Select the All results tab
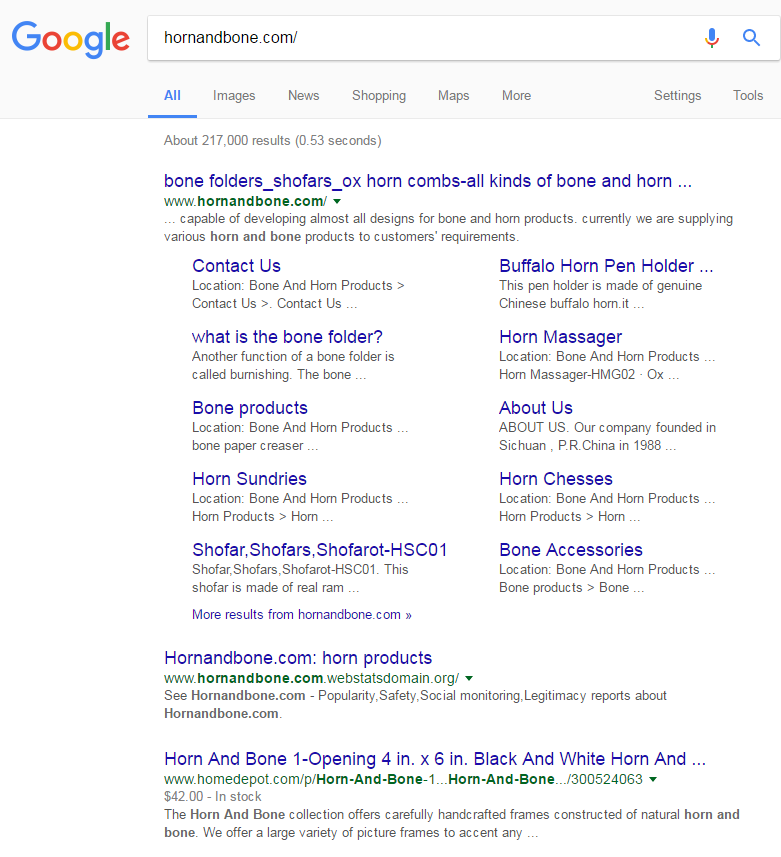781x857 pixels. [x=172, y=96]
